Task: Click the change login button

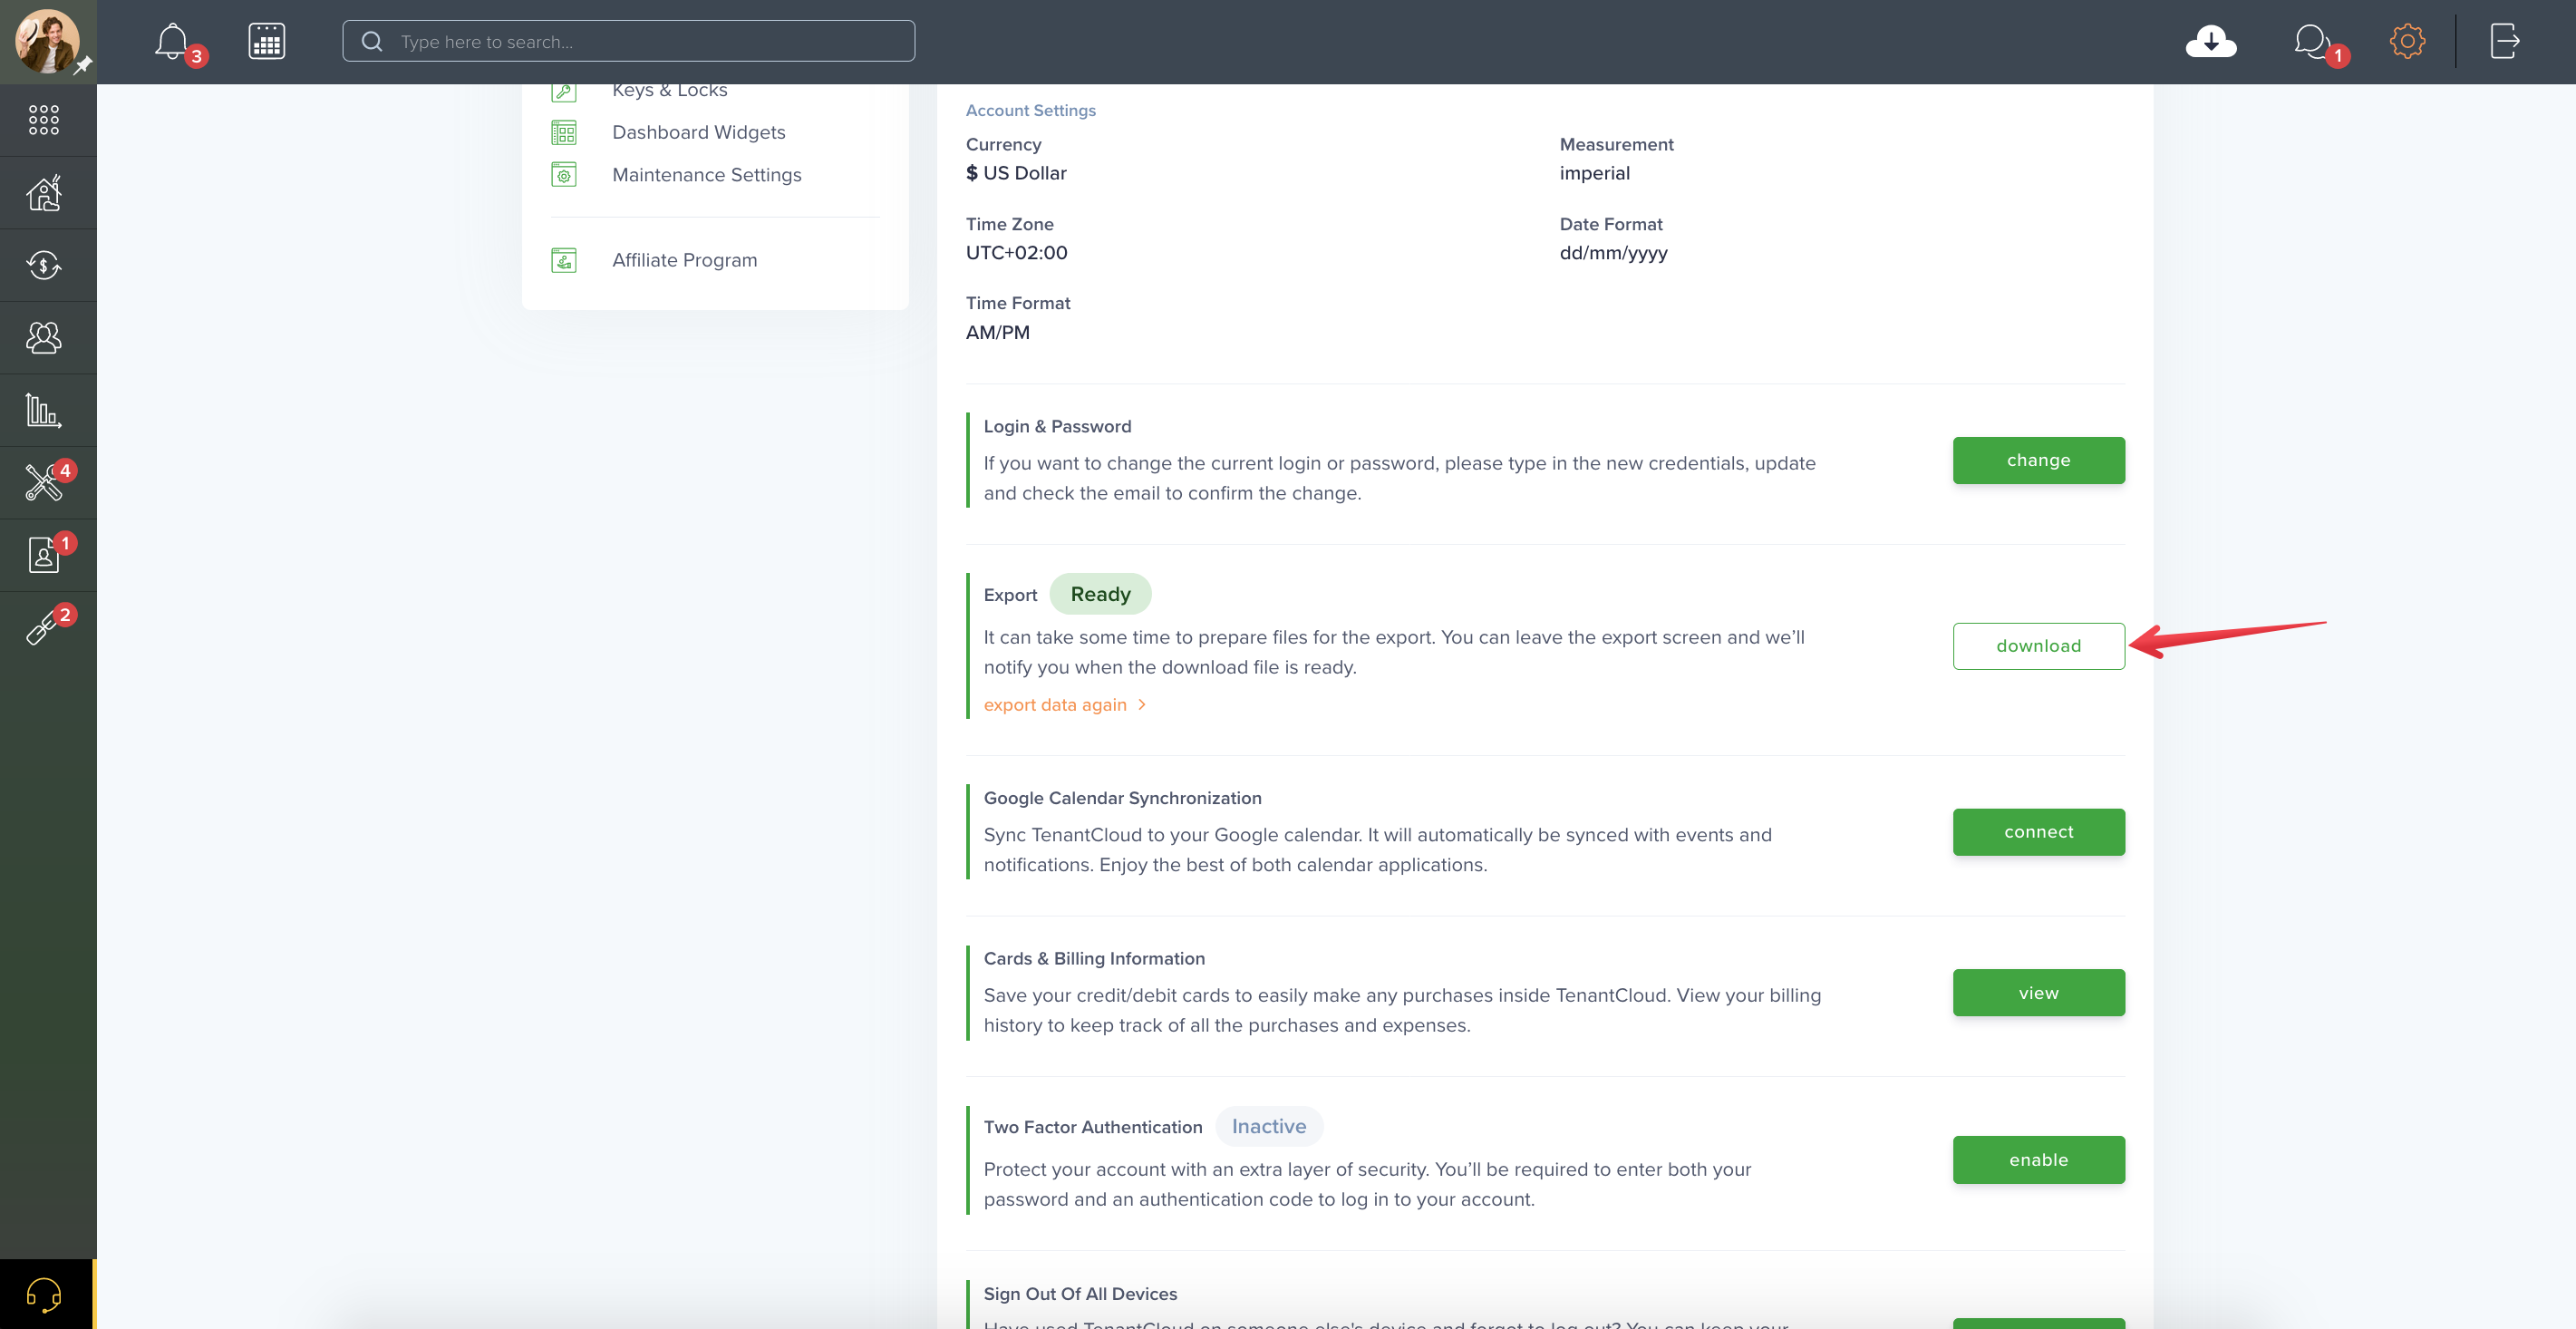Action: pos(2038,460)
